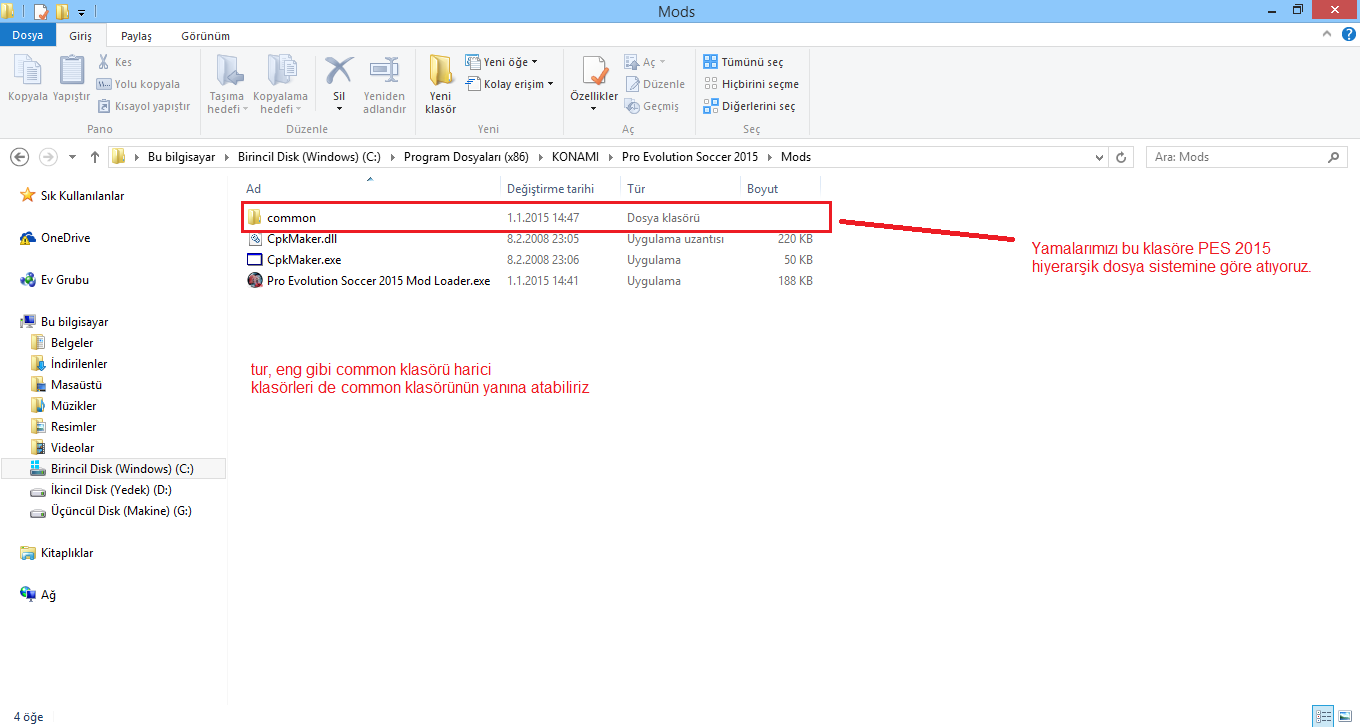Open Belgeler in the navigation pane
This screenshot has height=727, width=1360.
point(62,343)
